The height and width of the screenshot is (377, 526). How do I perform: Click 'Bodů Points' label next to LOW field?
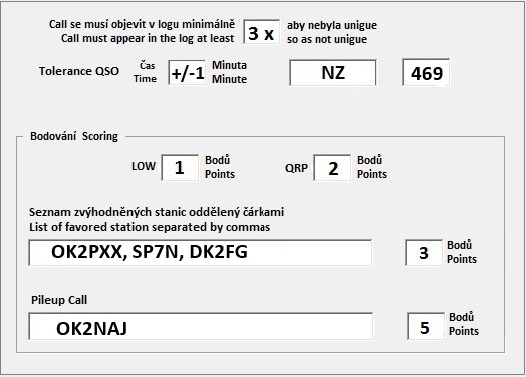(x=220, y=167)
